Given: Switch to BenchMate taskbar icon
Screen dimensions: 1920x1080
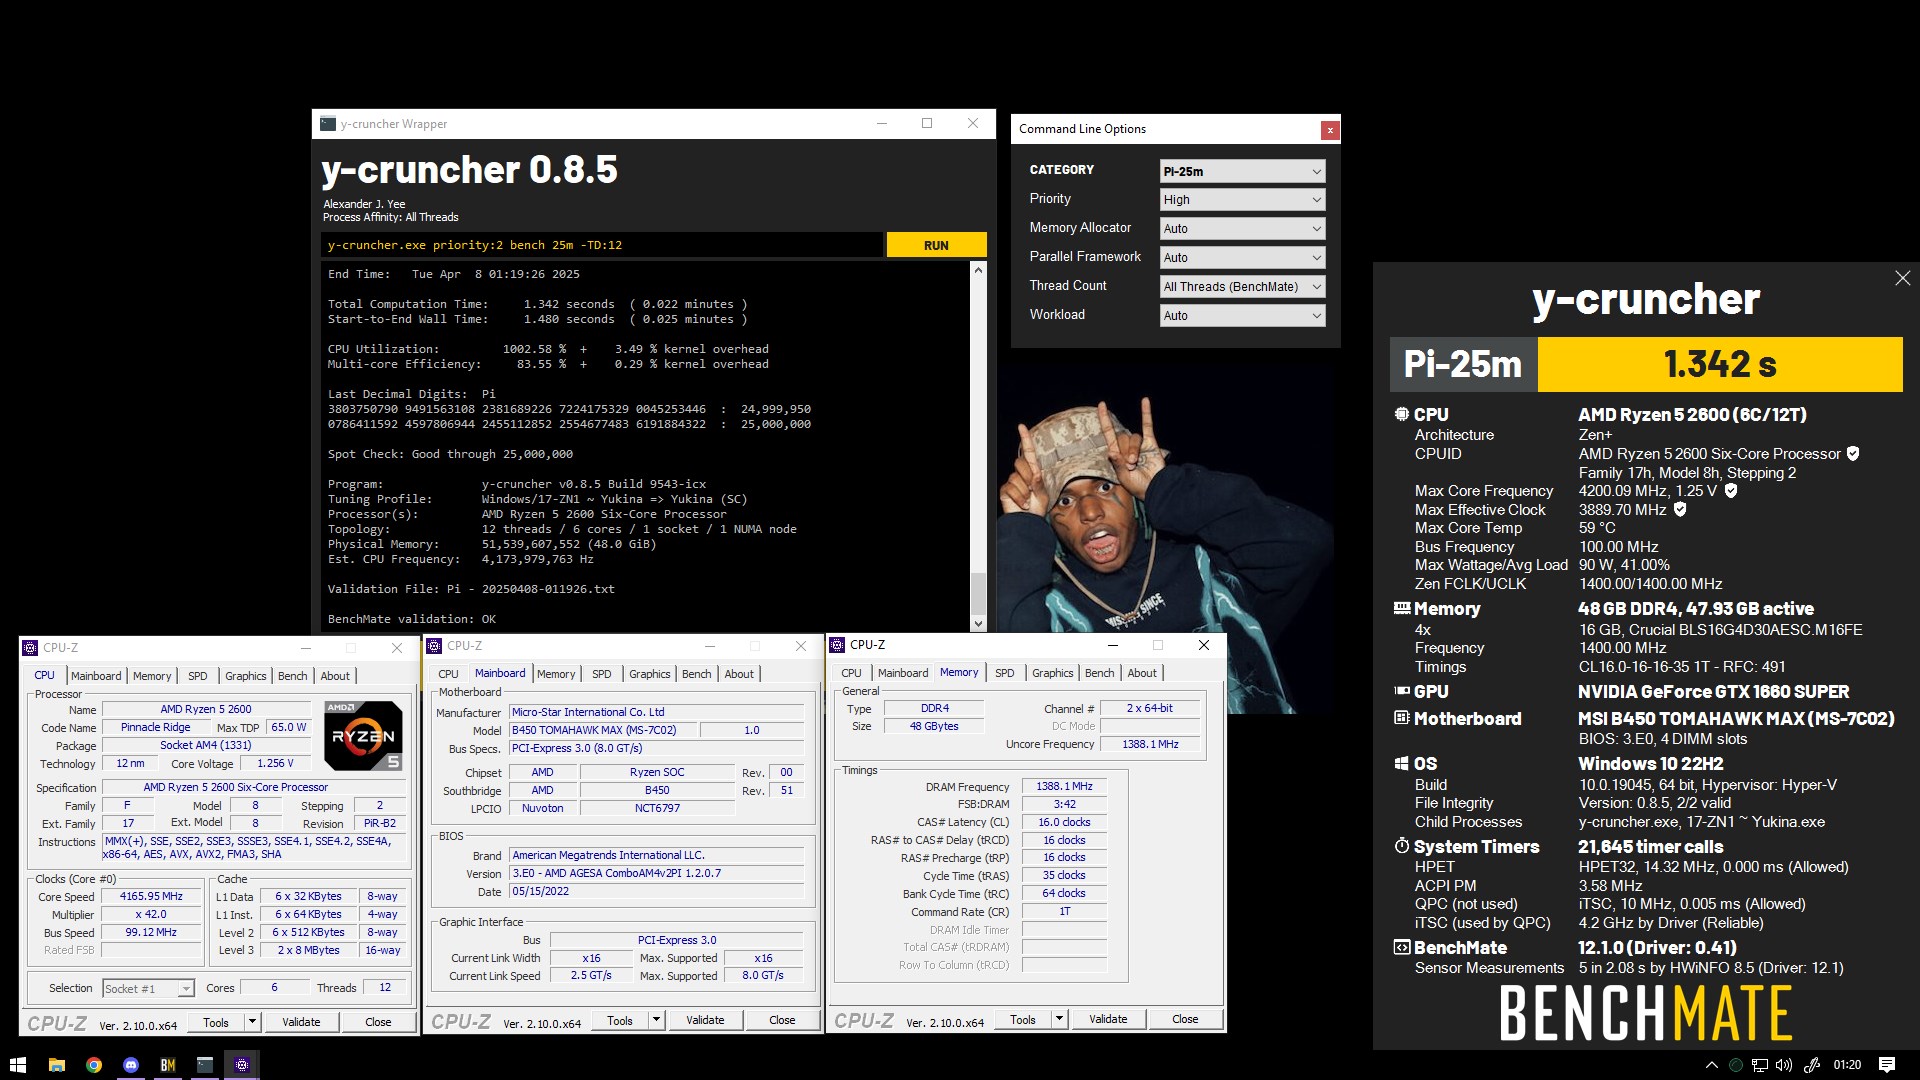Looking at the screenshot, I should pyautogui.click(x=168, y=1065).
